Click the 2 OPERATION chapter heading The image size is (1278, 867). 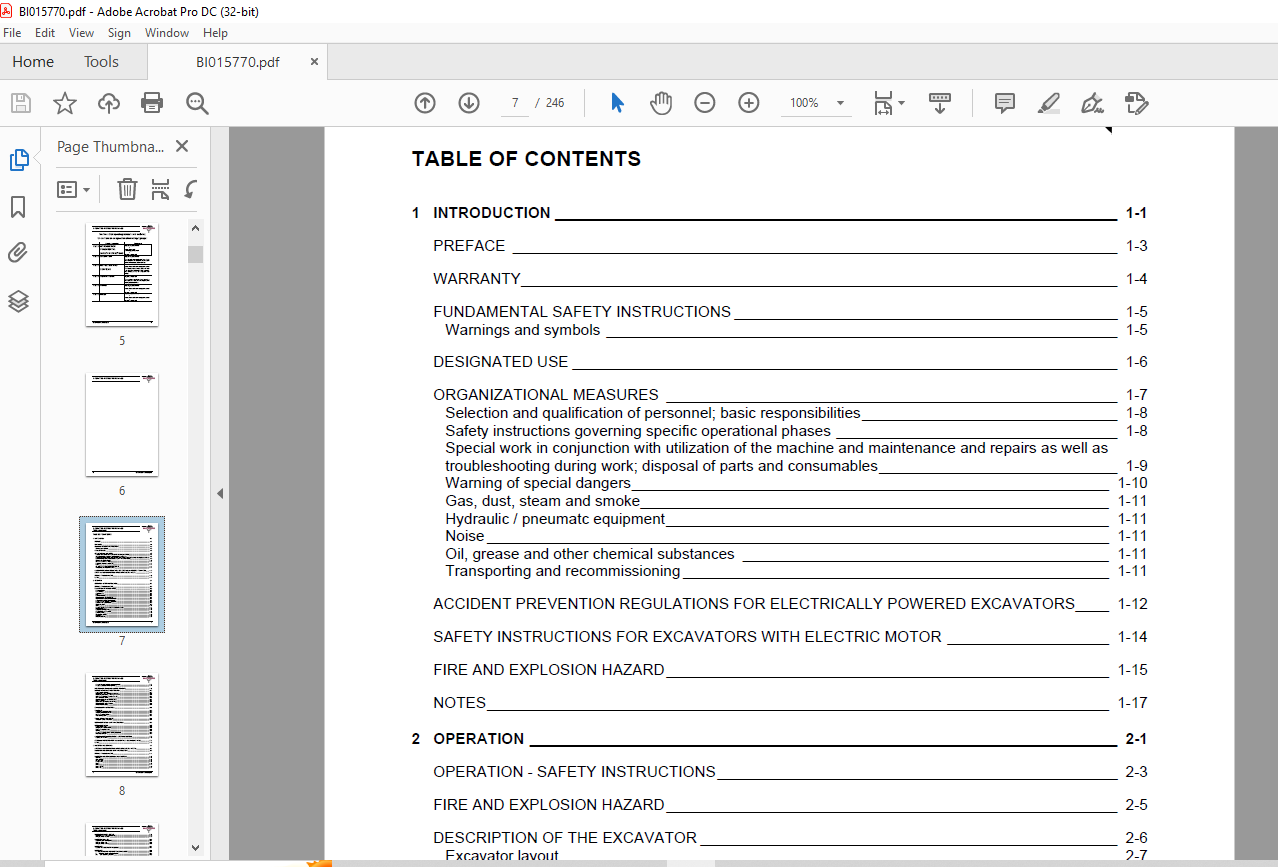click(779, 739)
